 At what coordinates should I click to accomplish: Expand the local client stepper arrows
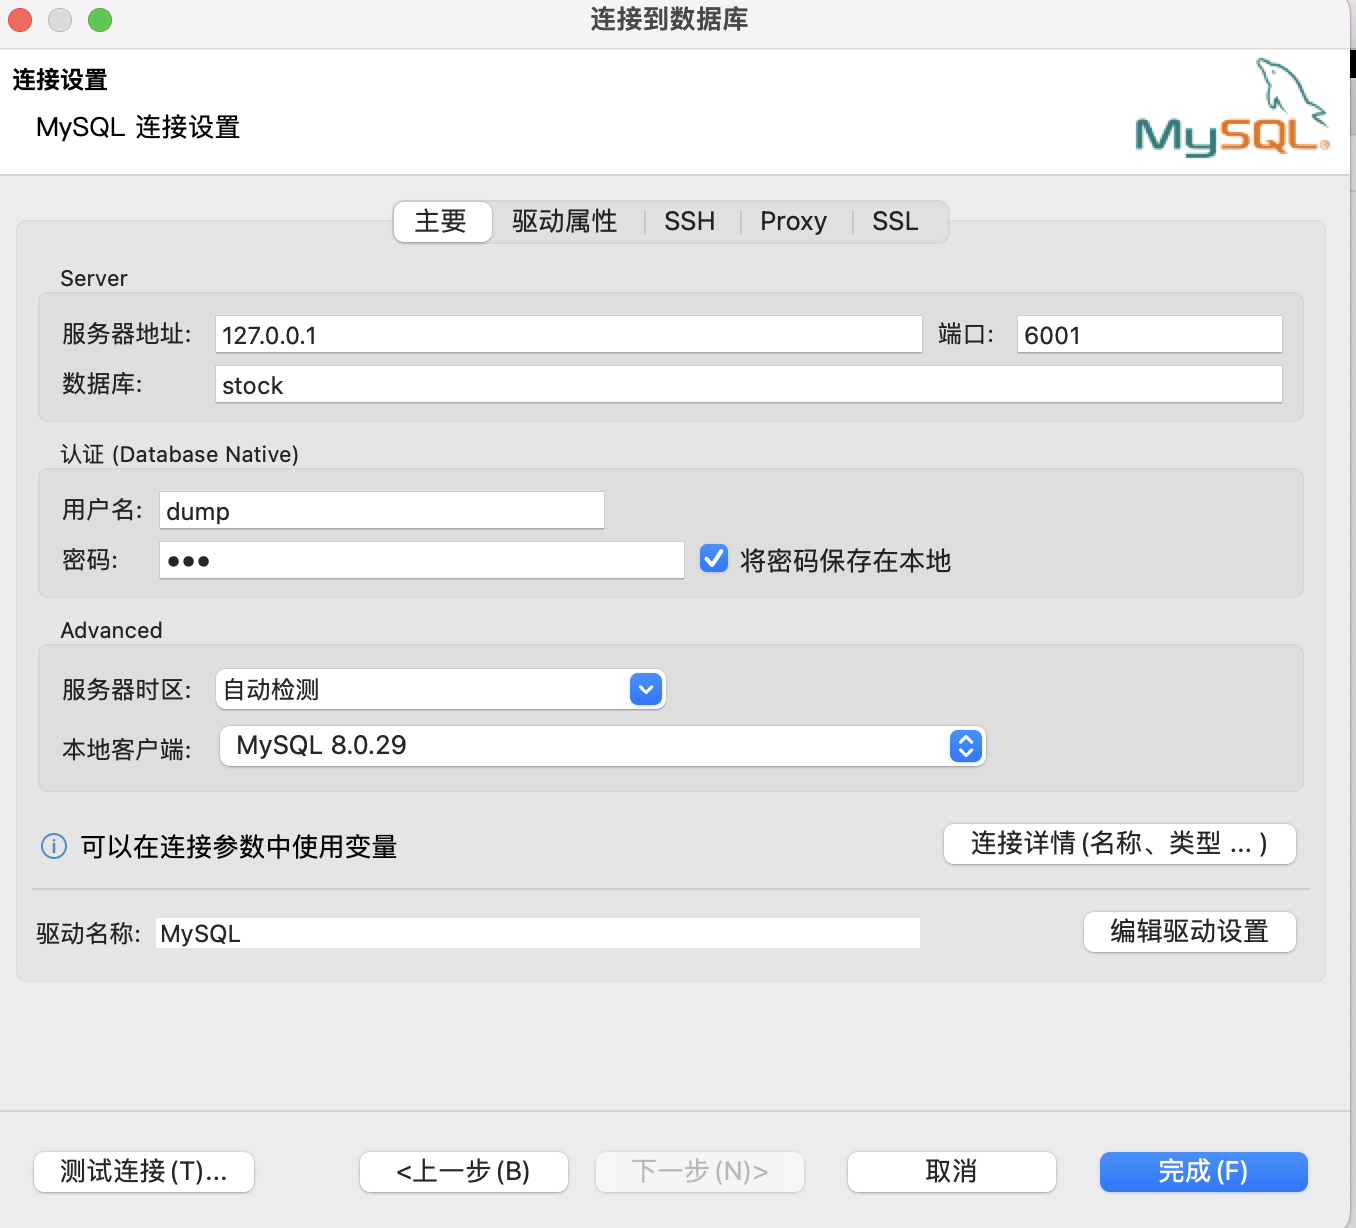963,745
